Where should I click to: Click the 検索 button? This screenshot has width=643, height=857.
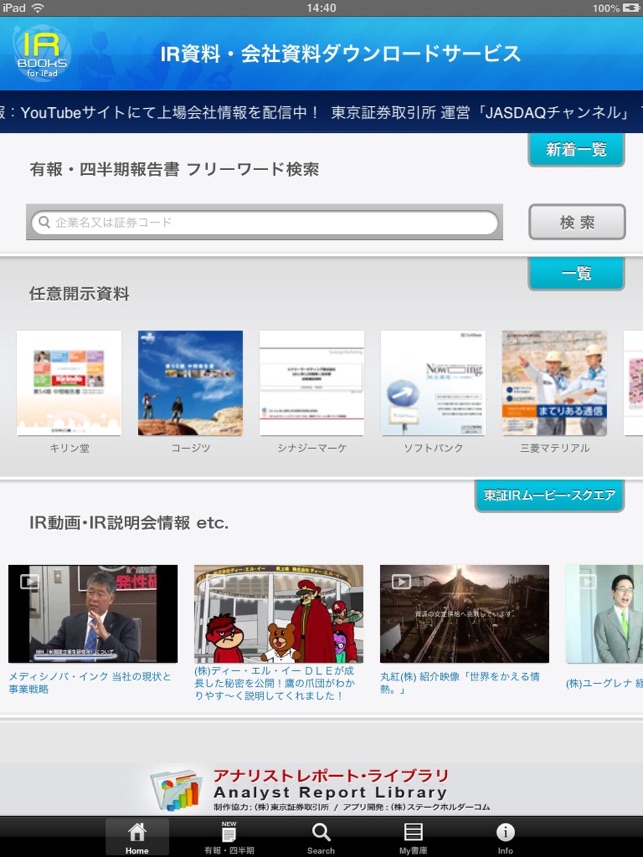(x=577, y=222)
